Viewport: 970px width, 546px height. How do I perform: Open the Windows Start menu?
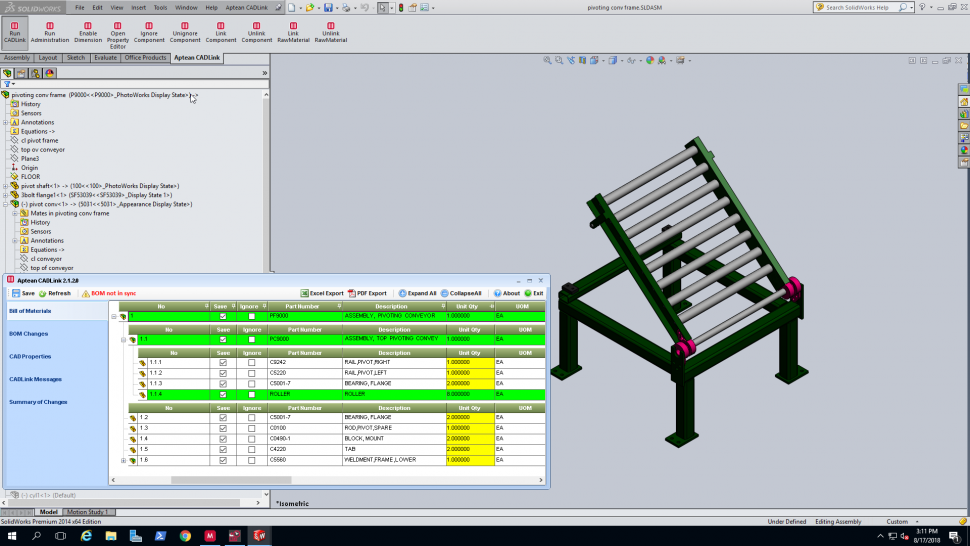pyautogui.click(x=12, y=535)
